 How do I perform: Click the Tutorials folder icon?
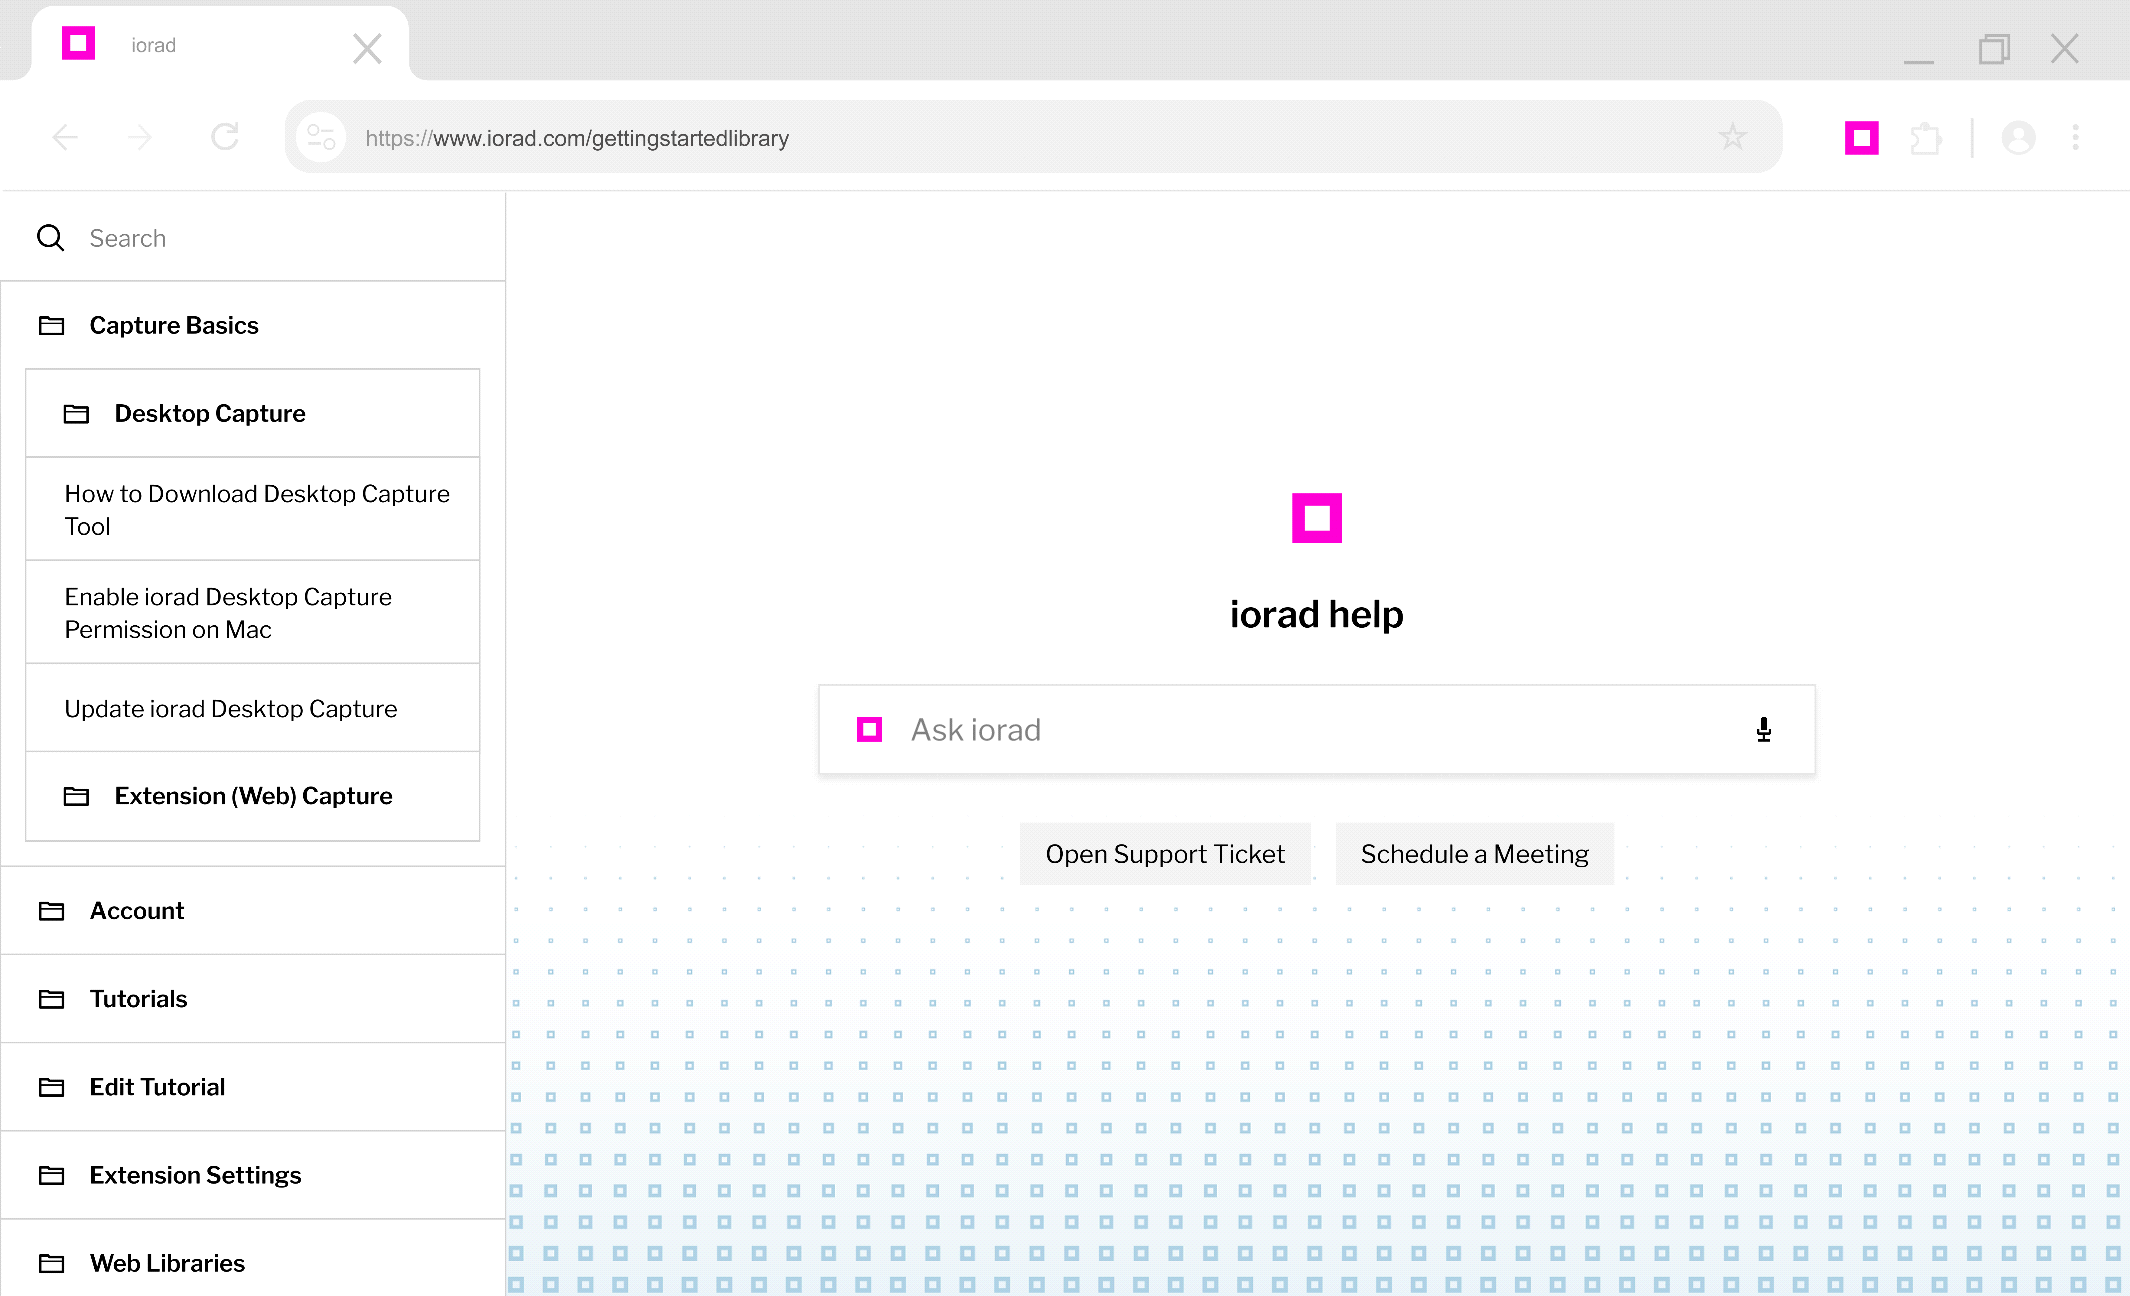[x=52, y=999]
